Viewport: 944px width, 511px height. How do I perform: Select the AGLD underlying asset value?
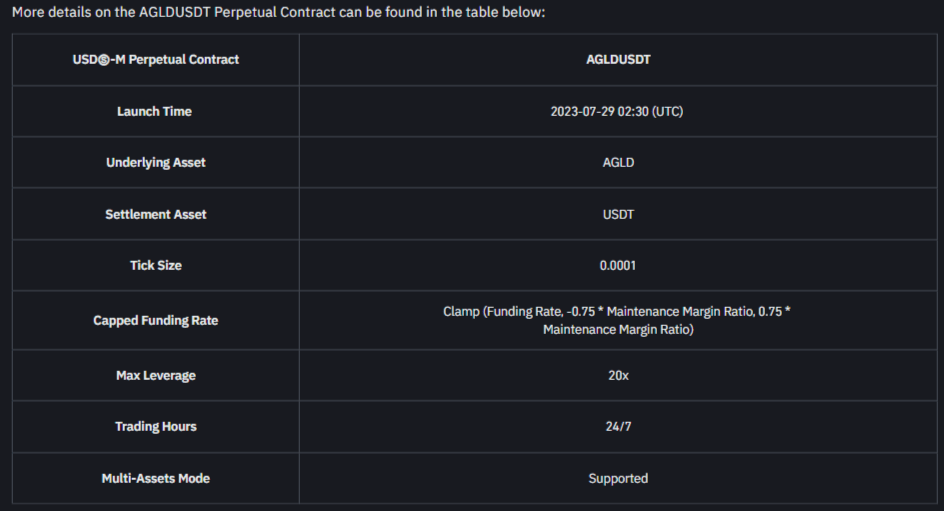[618, 163]
